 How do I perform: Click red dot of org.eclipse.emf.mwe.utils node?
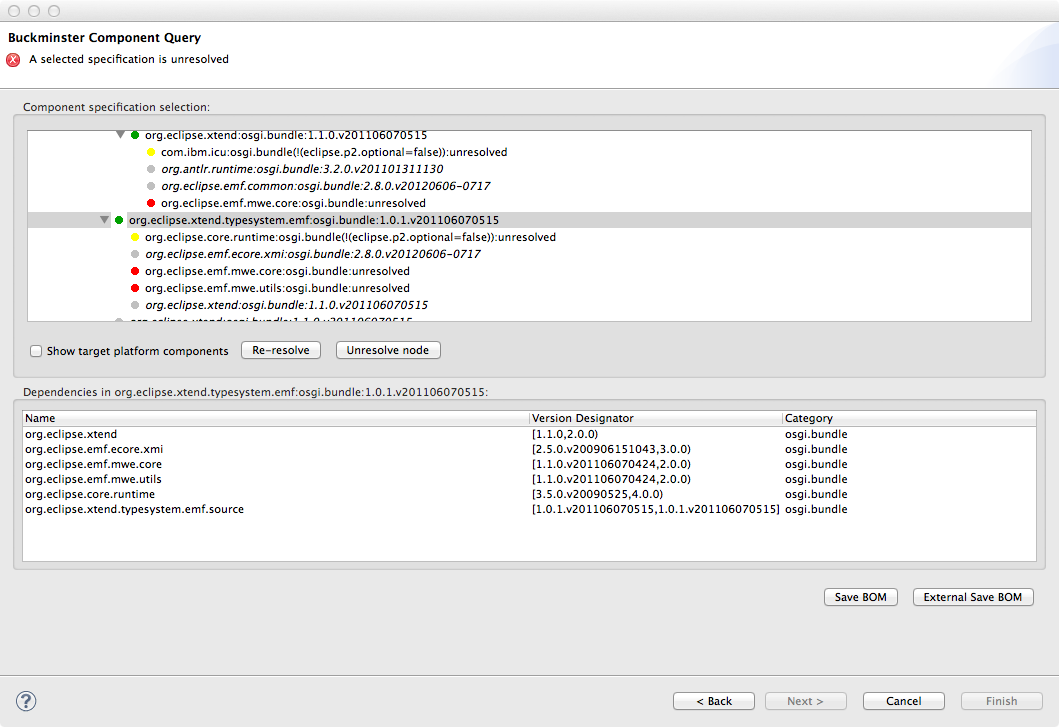pyautogui.click(x=135, y=288)
